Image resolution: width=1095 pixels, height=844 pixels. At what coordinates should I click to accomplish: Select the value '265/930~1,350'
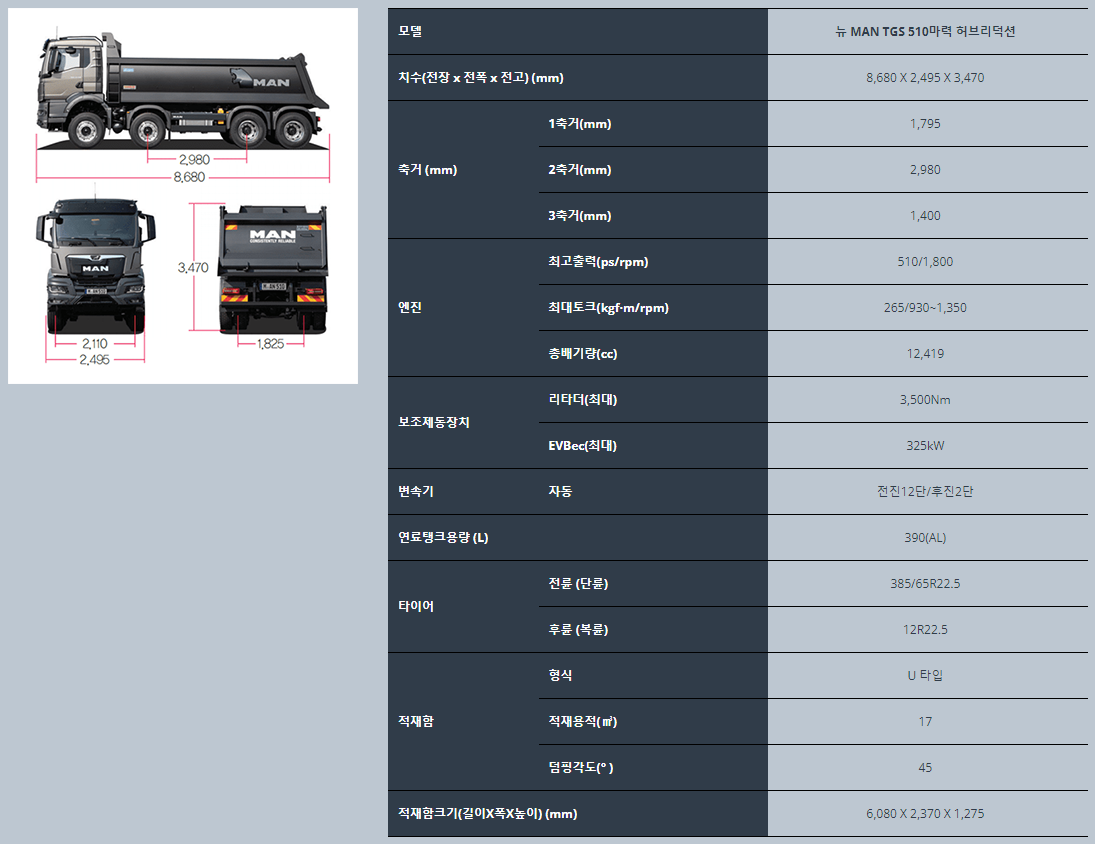925,308
